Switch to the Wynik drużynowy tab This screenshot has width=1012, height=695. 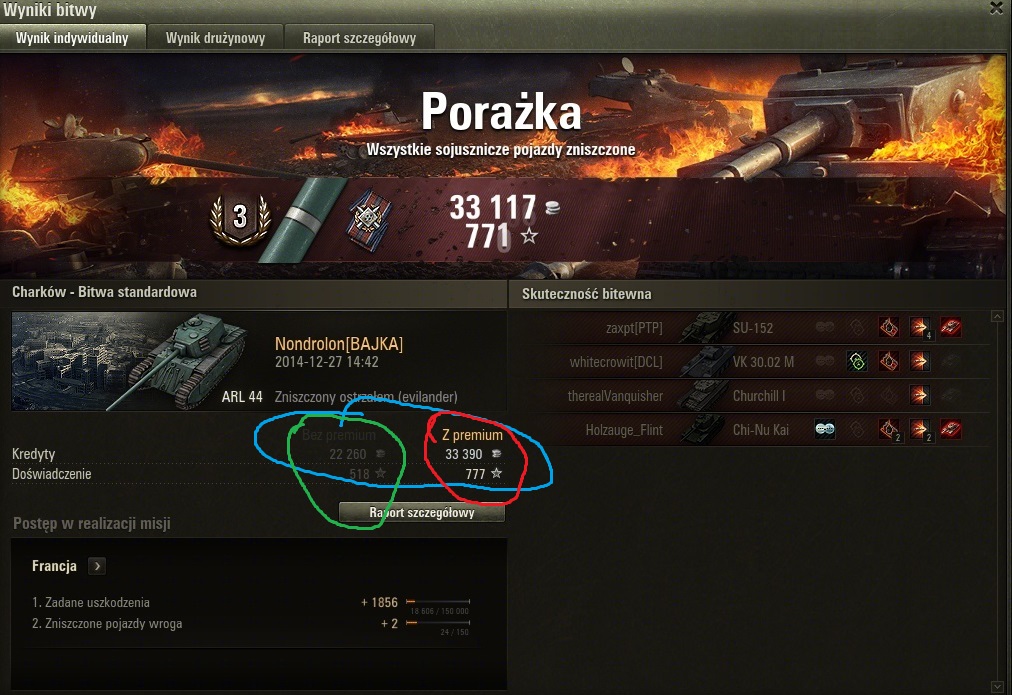click(216, 37)
